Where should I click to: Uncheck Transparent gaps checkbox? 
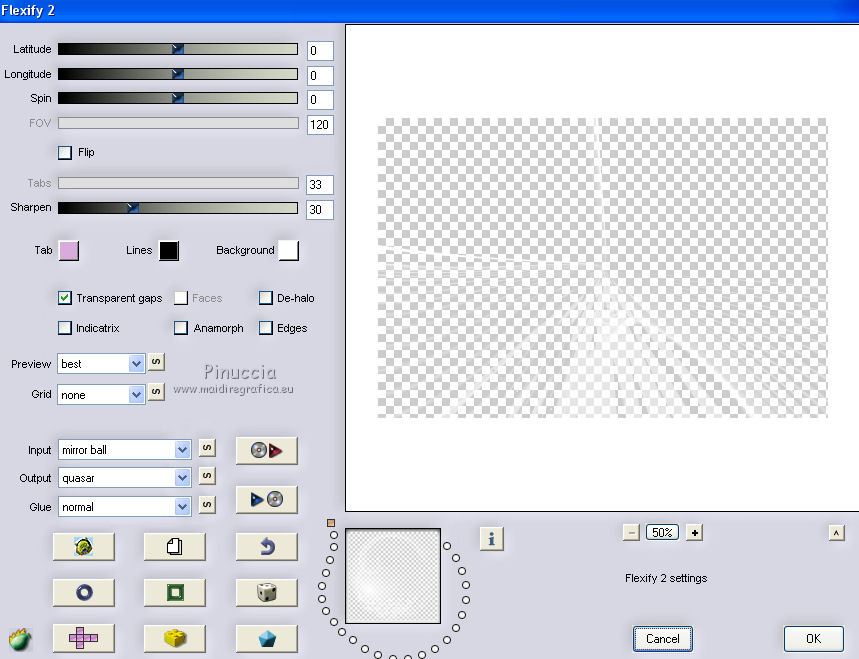coord(65,297)
